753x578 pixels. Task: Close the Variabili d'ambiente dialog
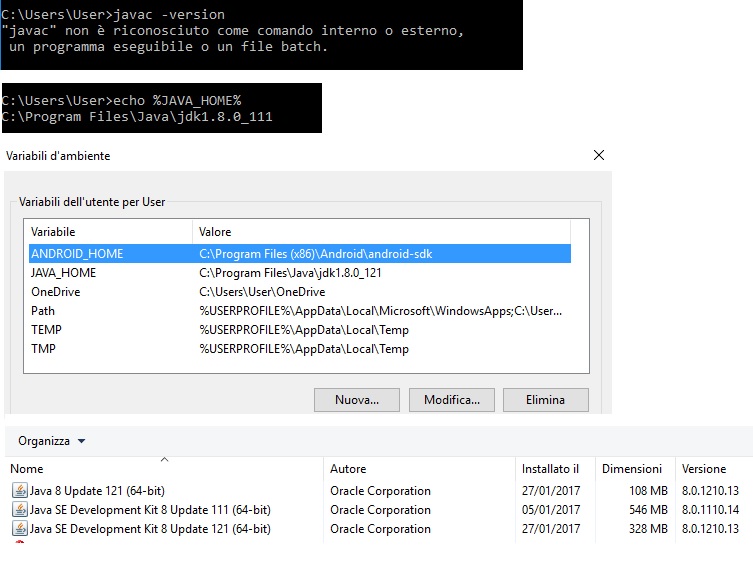[x=598, y=155]
